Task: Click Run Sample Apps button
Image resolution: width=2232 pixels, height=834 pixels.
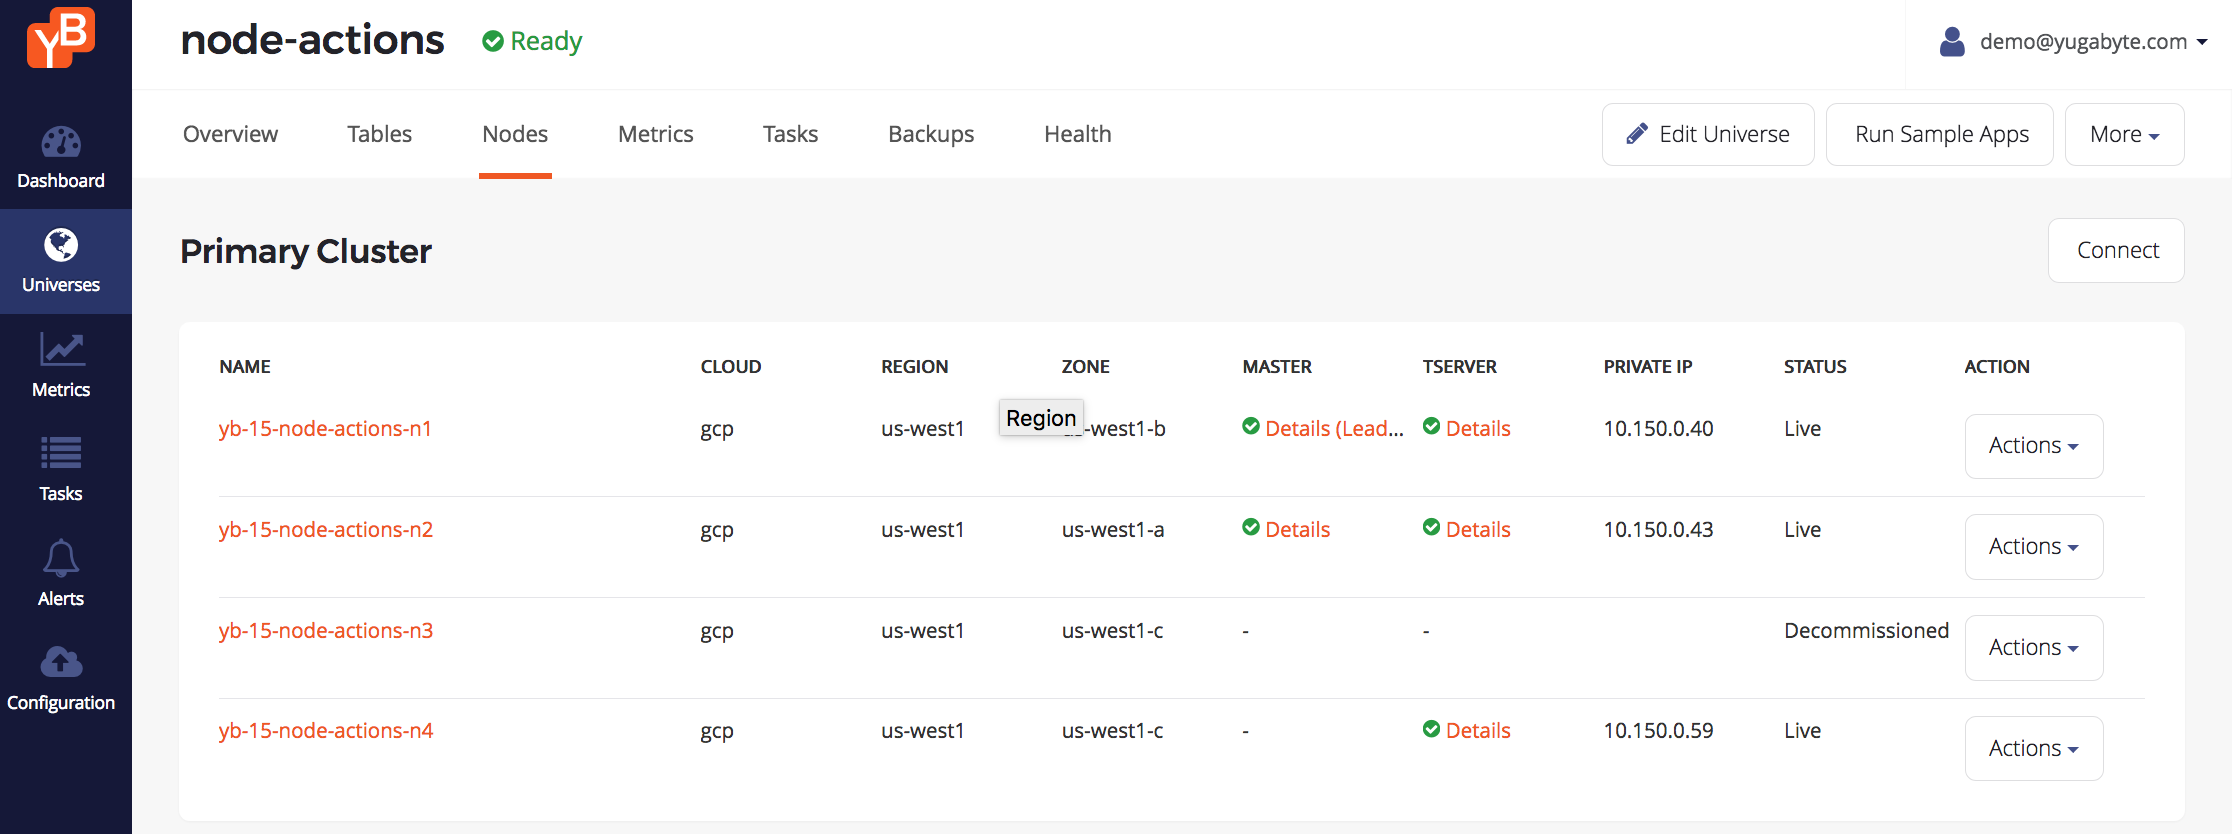Action: click(1940, 134)
